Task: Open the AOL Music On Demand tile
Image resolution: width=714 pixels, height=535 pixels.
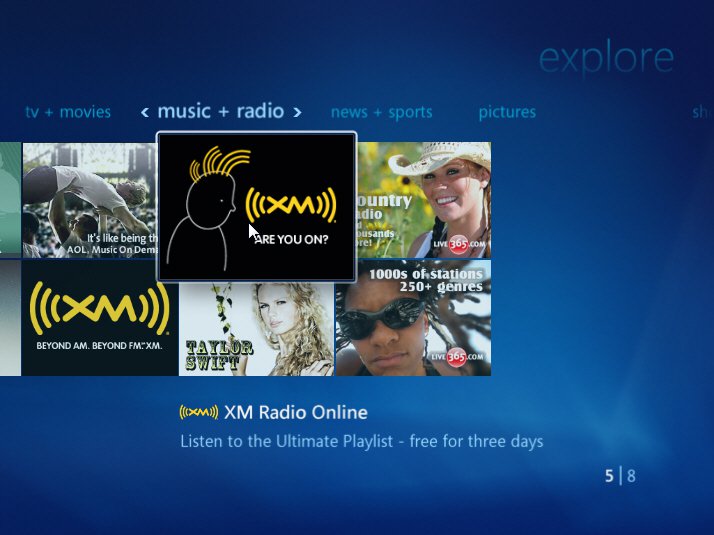Action: (89, 200)
